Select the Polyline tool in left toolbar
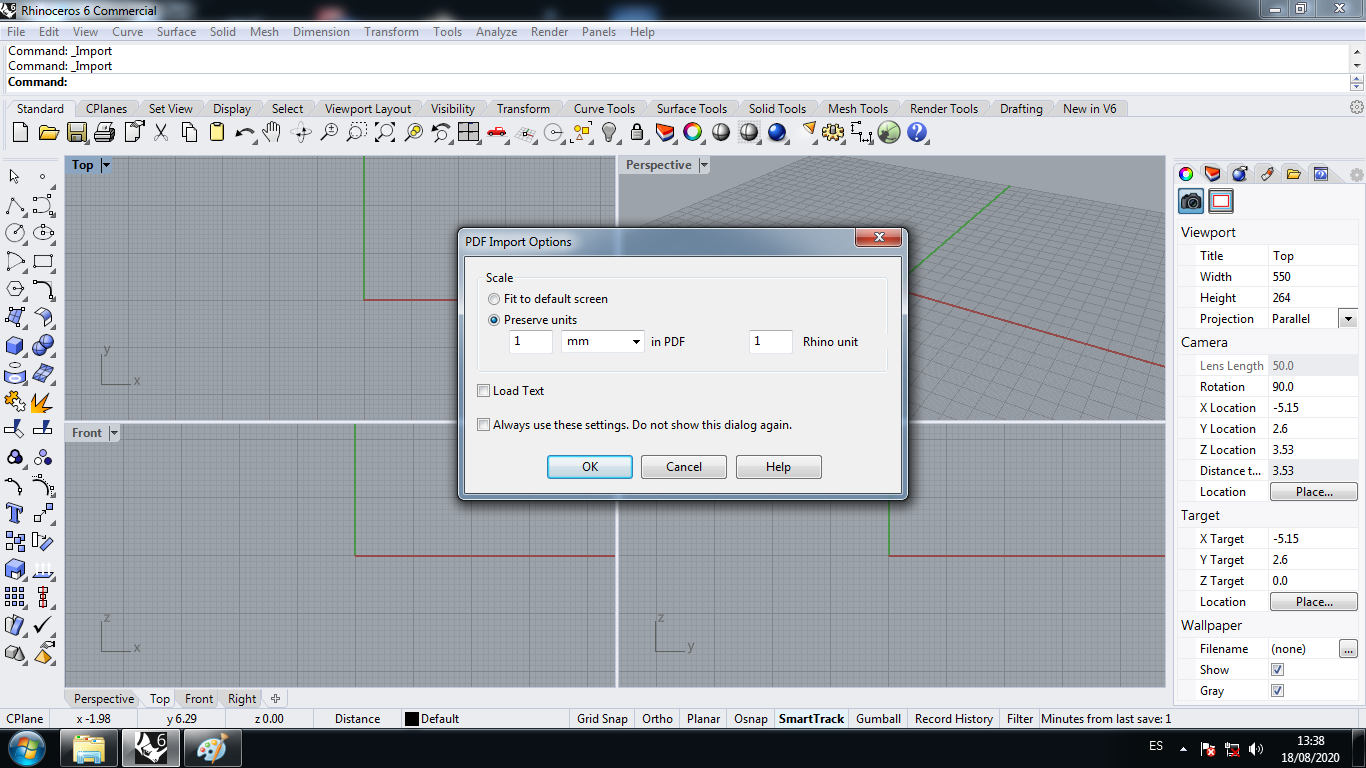The image size is (1366, 768). (15, 206)
